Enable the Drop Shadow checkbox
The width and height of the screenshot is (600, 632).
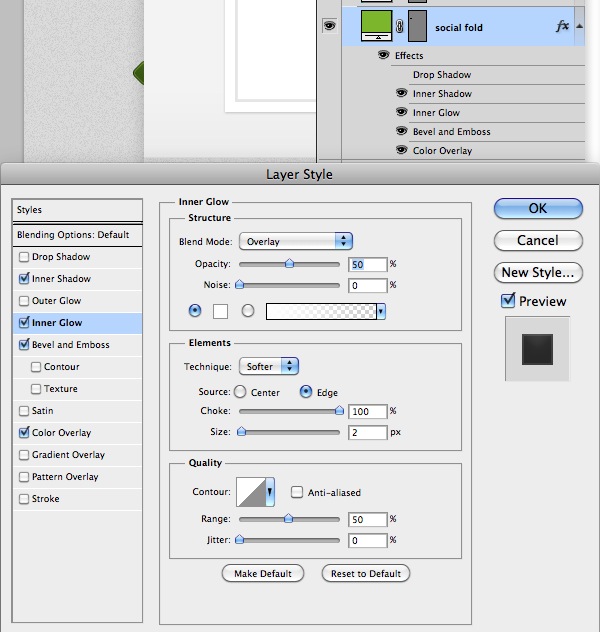[x=24, y=257]
